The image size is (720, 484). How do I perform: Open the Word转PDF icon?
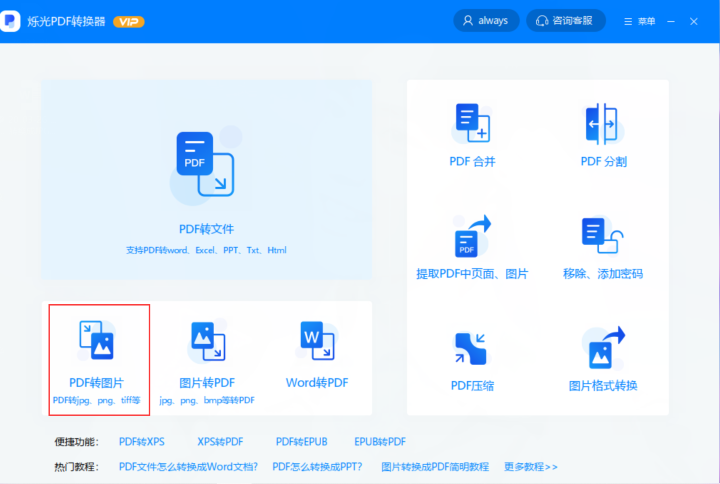coord(317,340)
